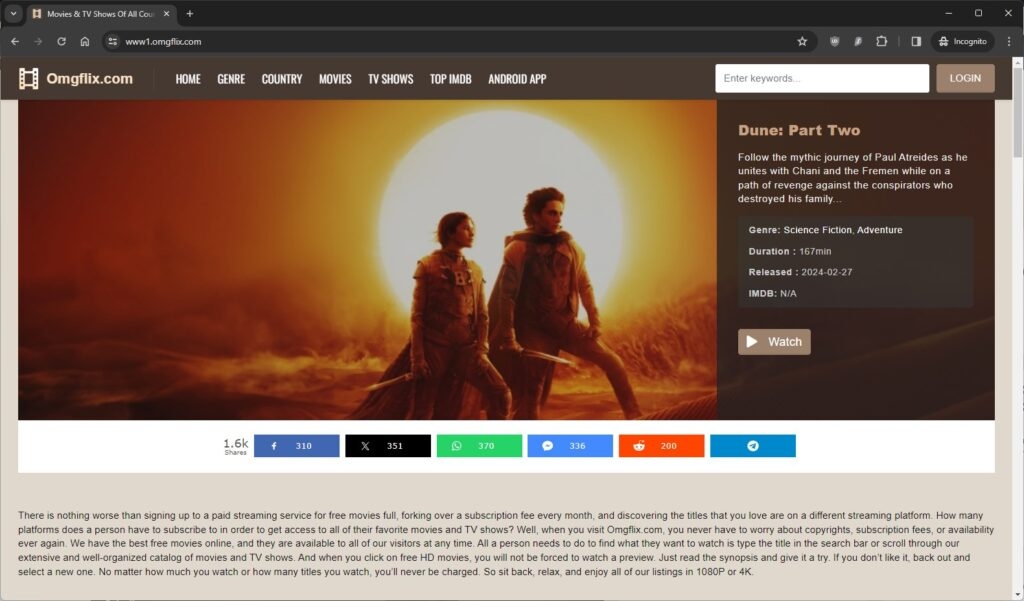Share on Reddit button with 200 shares
Screen dimensions: 1024x601
(662, 446)
